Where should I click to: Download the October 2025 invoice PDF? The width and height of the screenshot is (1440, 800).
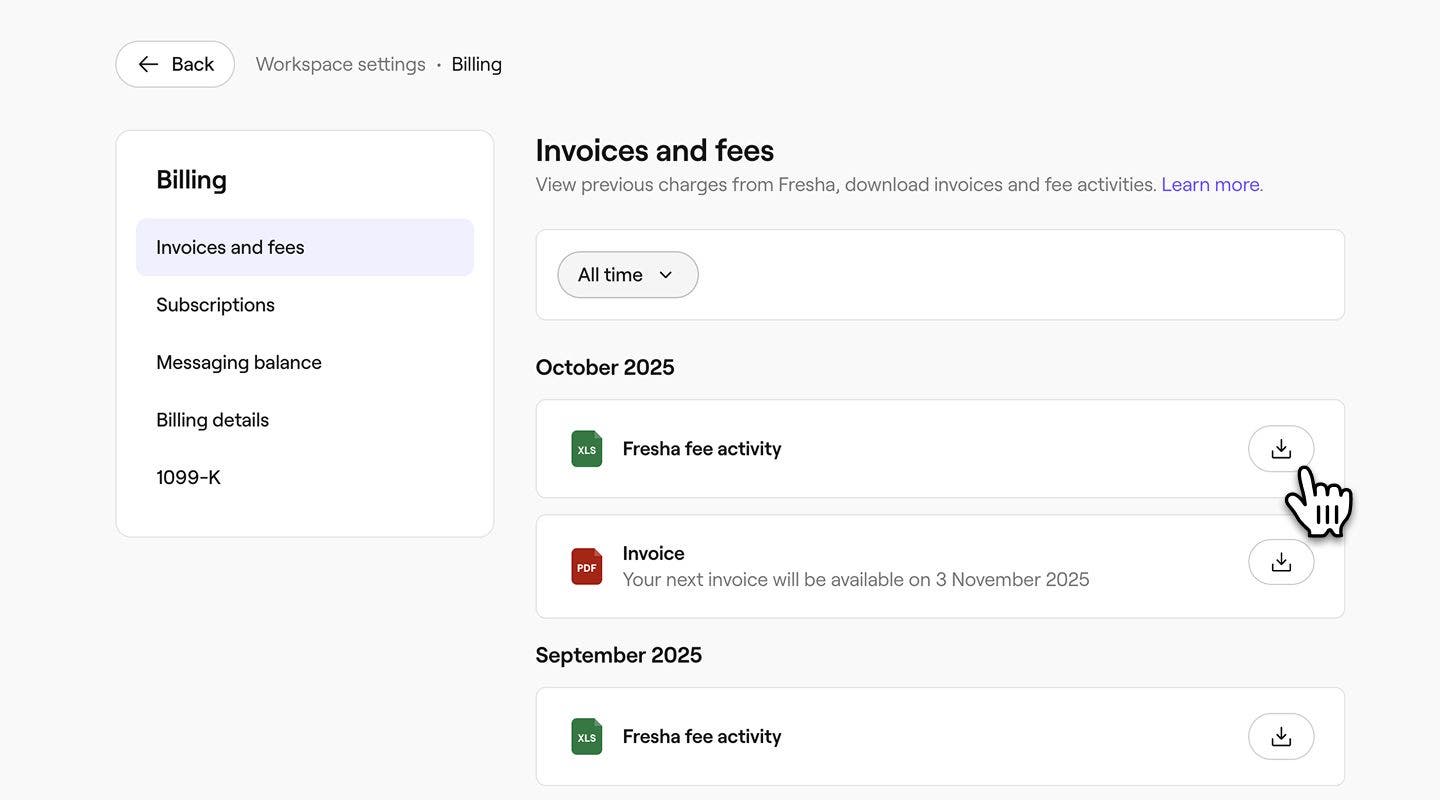point(1280,563)
